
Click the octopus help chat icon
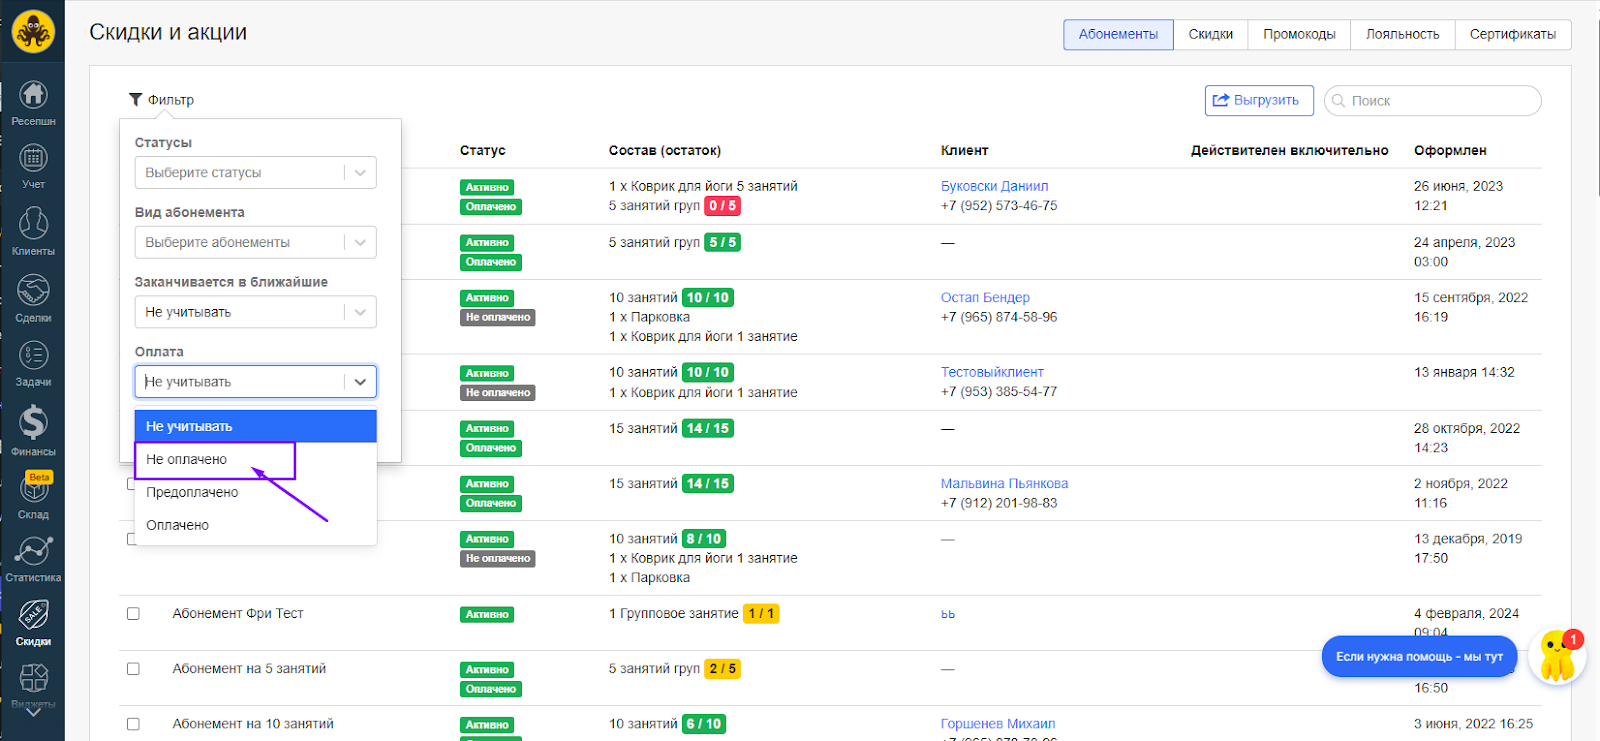1557,657
